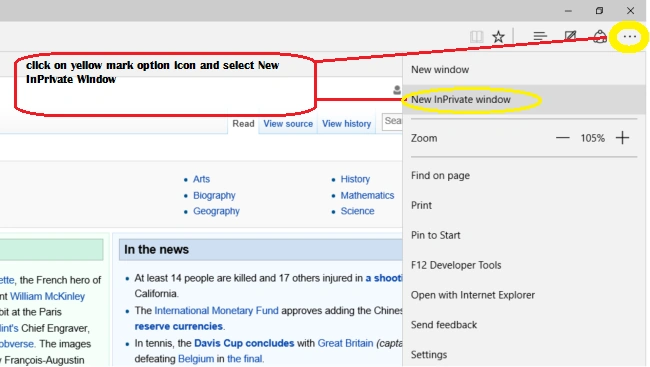The height and width of the screenshot is (367, 650).
Task: Click the 105% zoom value
Action: click(592, 138)
